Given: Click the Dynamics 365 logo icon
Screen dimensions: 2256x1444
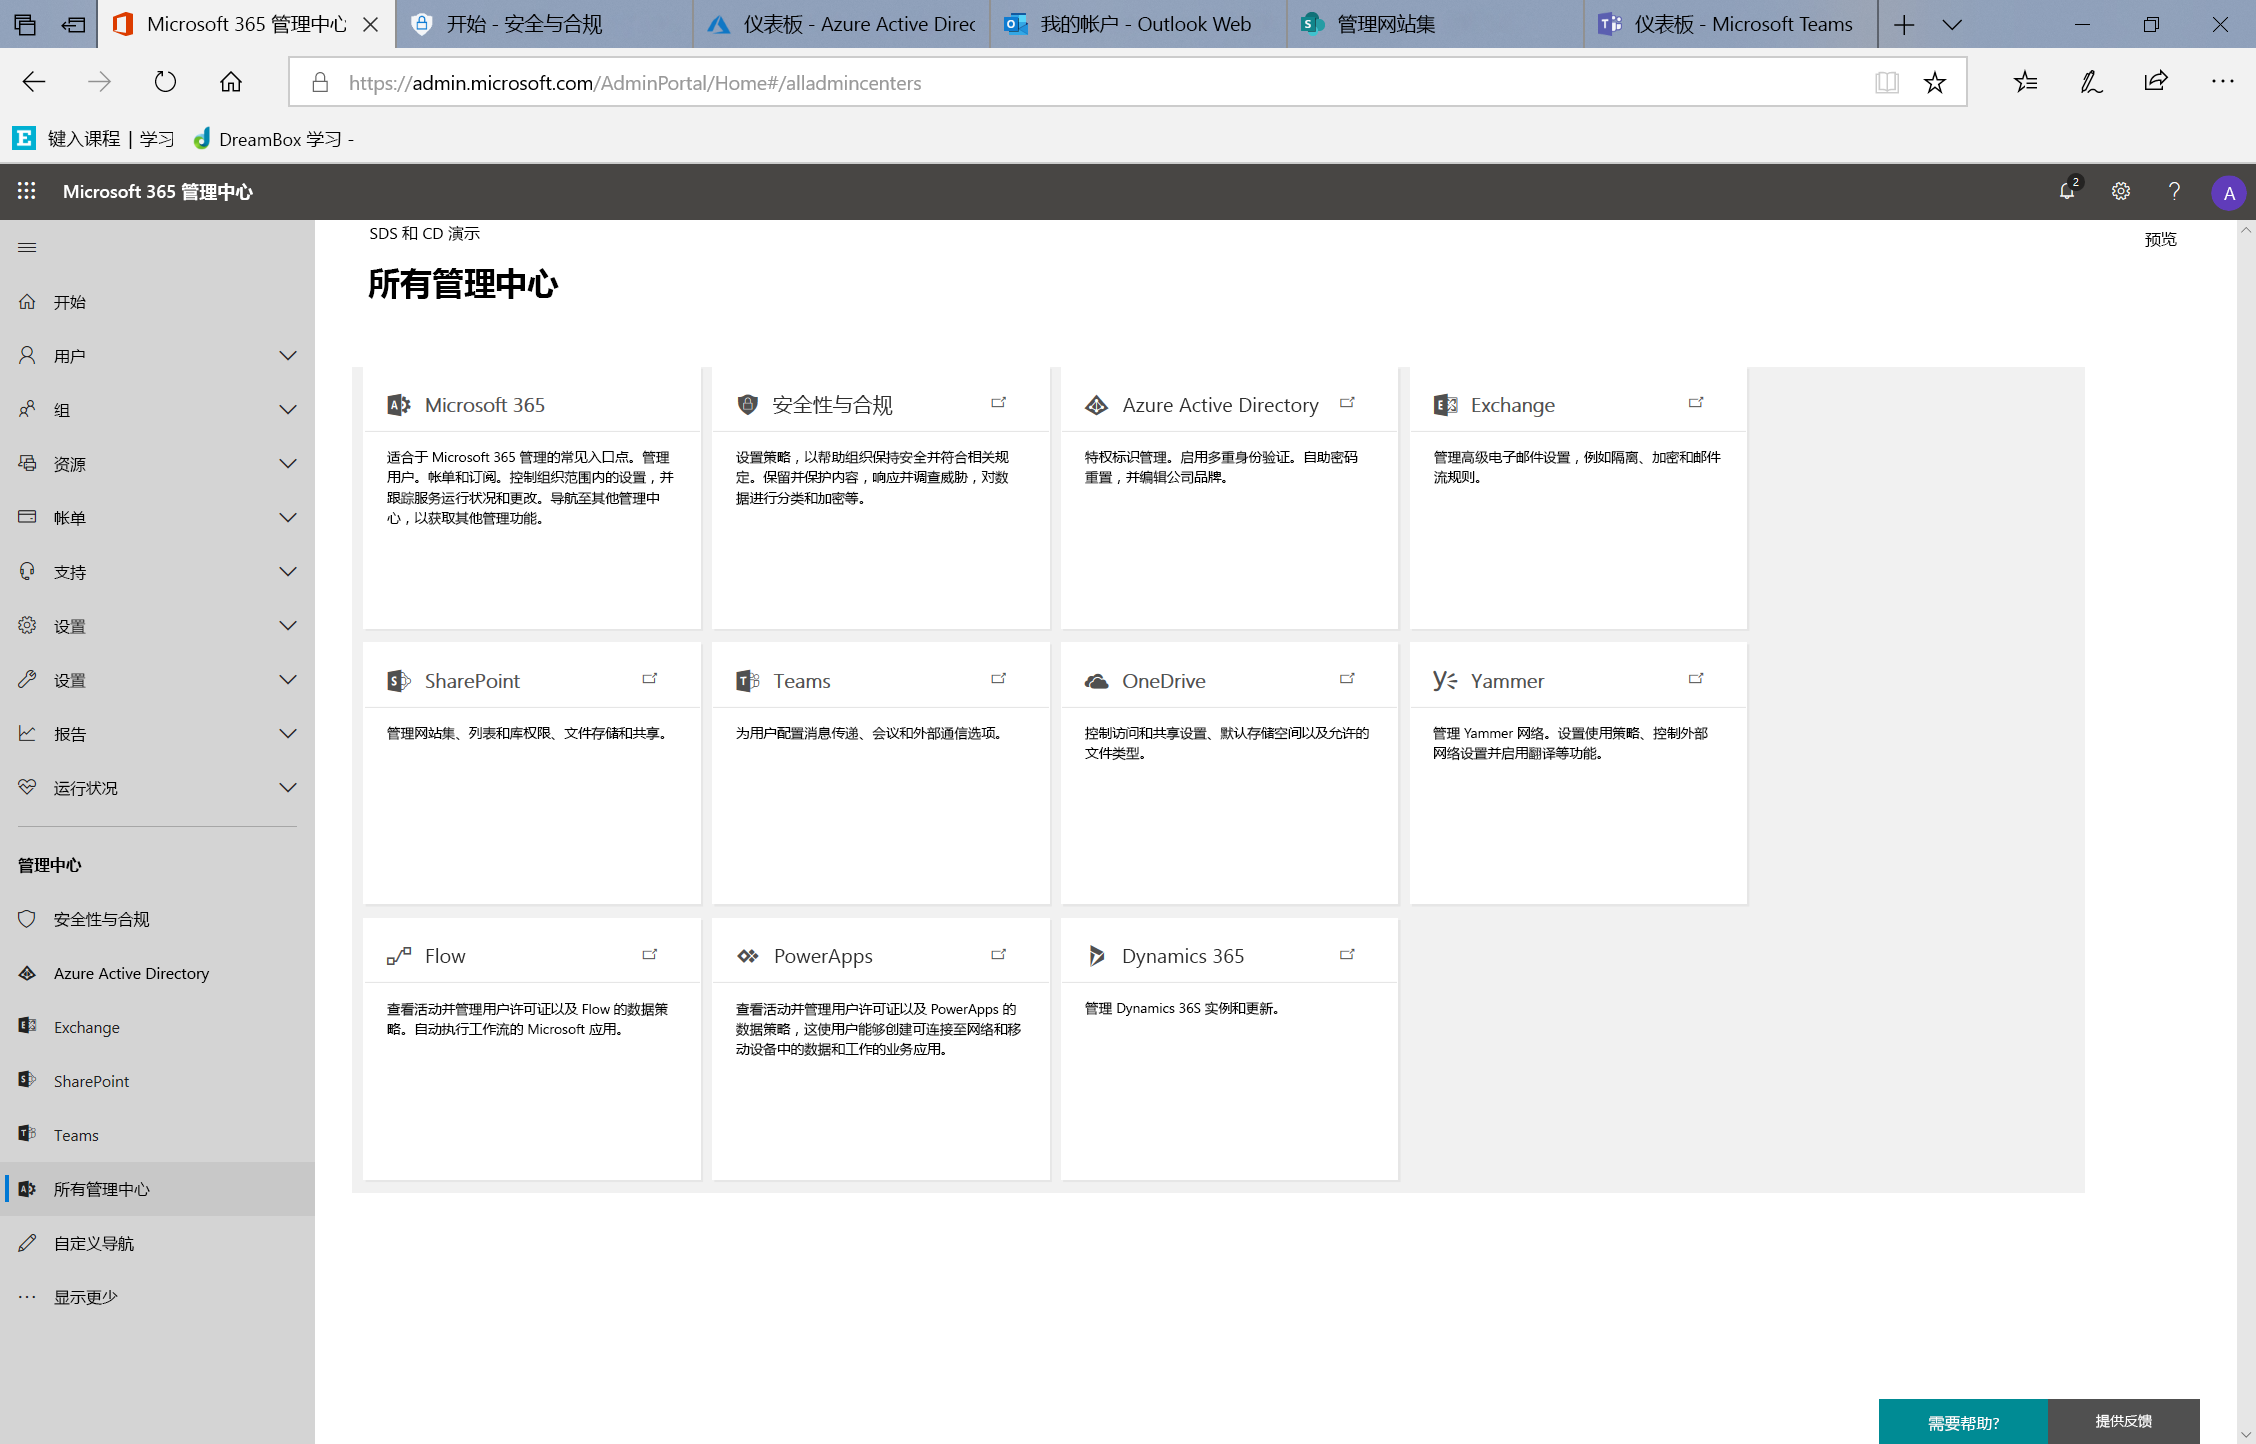Looking at the screenshot, I should pos(1097,956).
